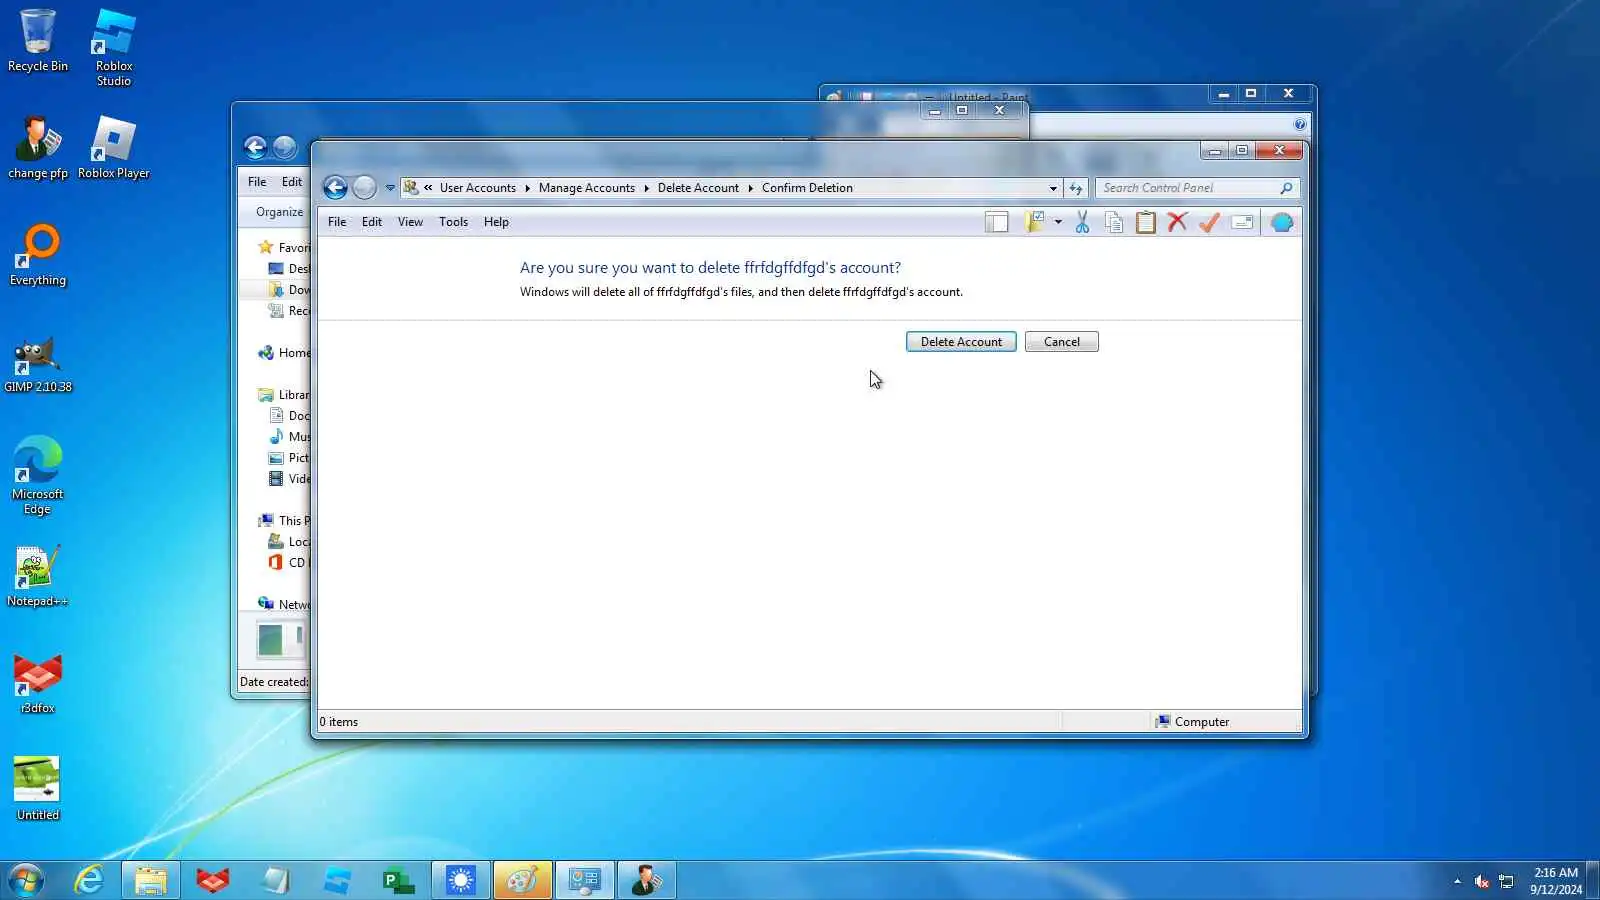Image resolution: width=1600 pixels, height=900 pixels.
Task: Expand the arrow after Delete Account breadcrumb
Action: pyautogui.click(x=750, y=188)
